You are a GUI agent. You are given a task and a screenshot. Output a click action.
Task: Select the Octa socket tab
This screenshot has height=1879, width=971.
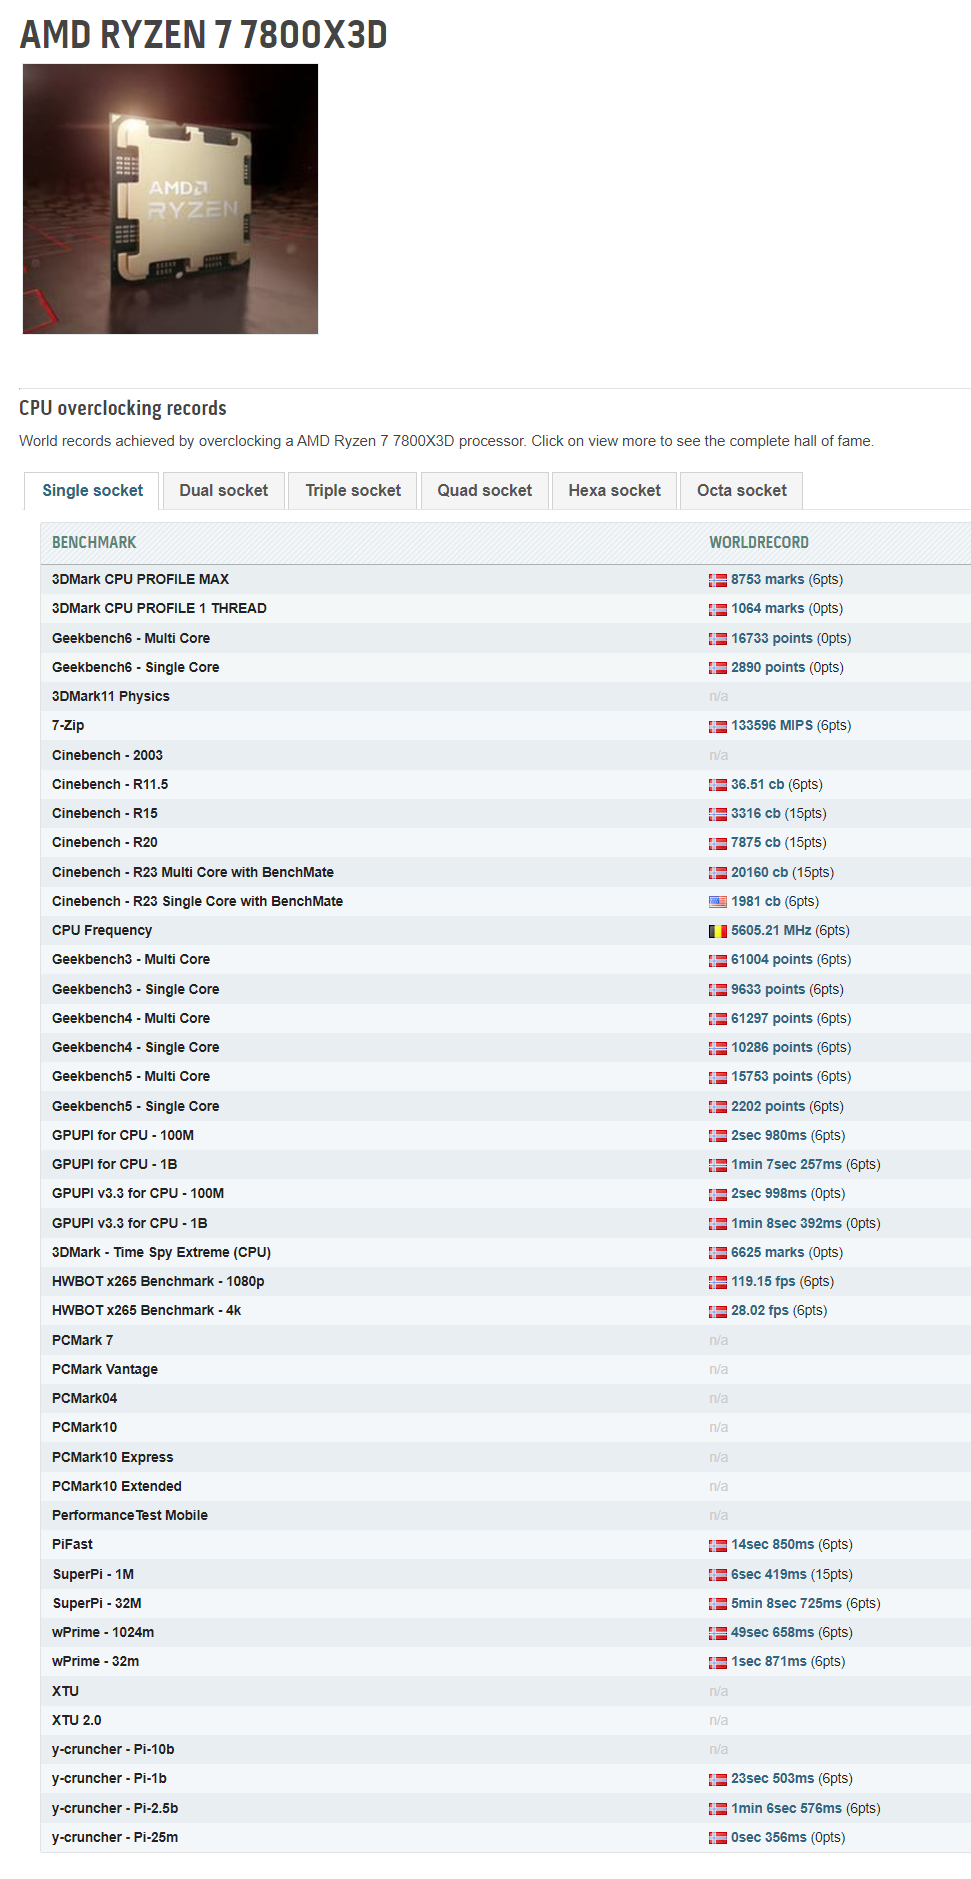pyautogui.click(x=742, y=490)
